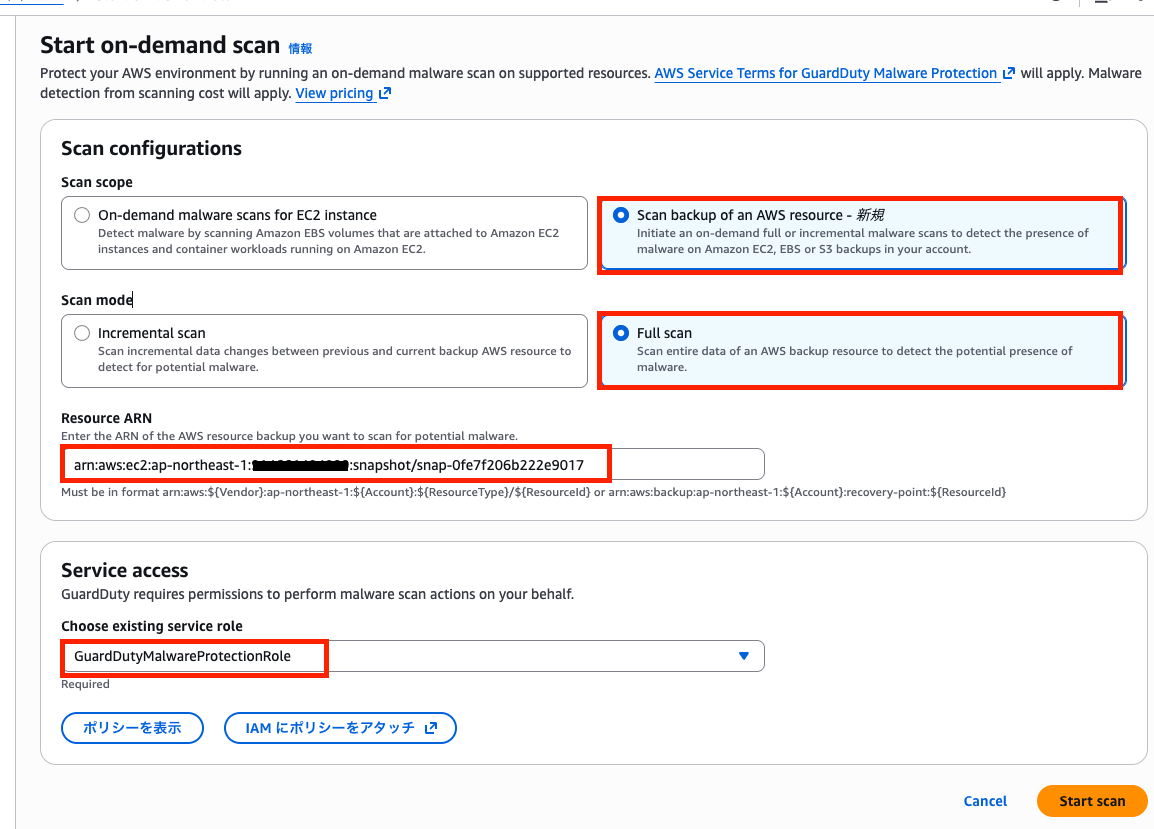Viewport: 1154px width, 829px height.
Task: Open AWS Service Terms for GuardDuty Malware Protection
Action: pyautogui.click(x=825, y=74)
